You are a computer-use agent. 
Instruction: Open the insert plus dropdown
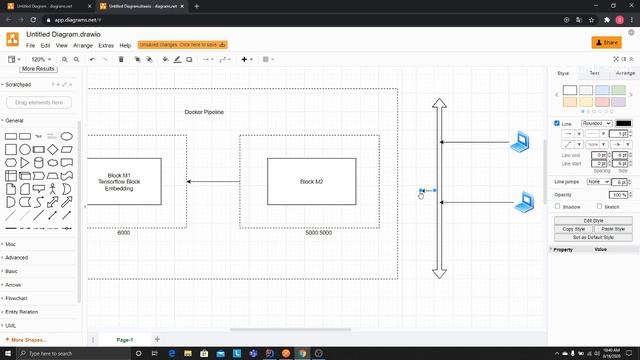(x=247, y=60)
